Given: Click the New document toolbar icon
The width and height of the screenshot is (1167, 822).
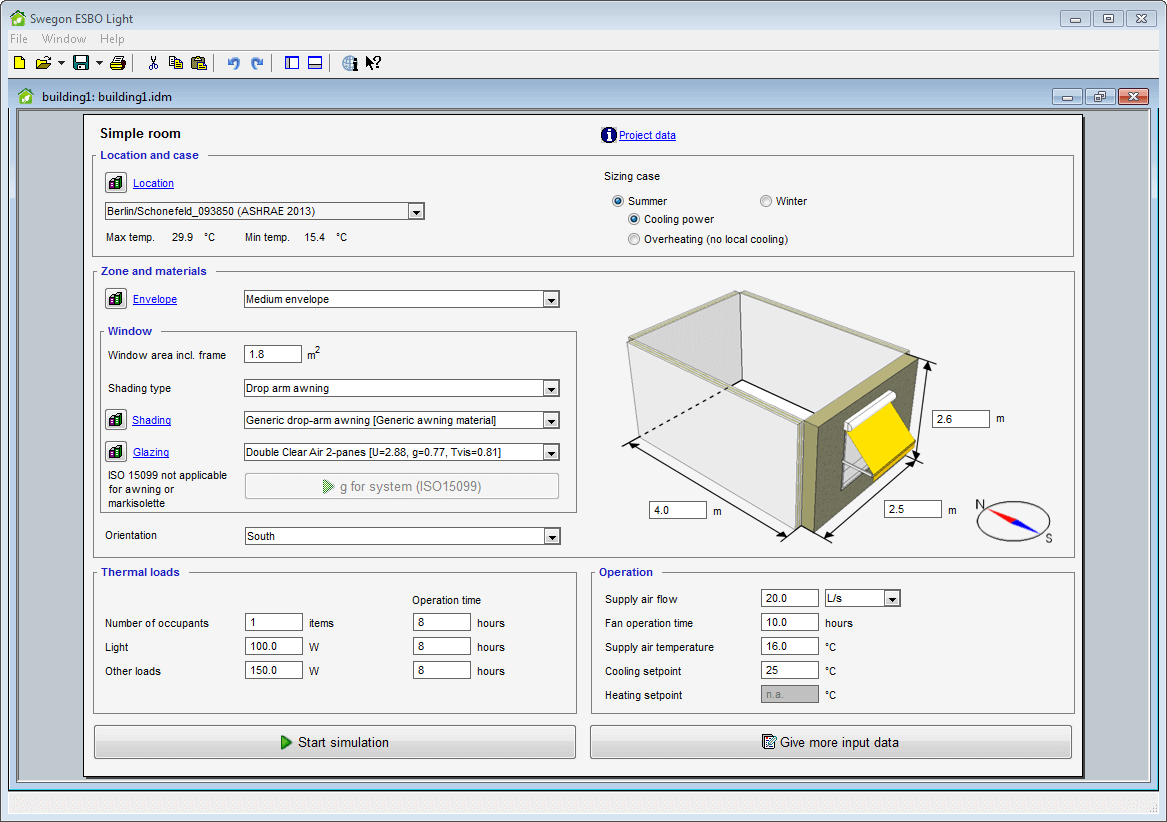Looking at the screenshot, I should coord(19,63).
